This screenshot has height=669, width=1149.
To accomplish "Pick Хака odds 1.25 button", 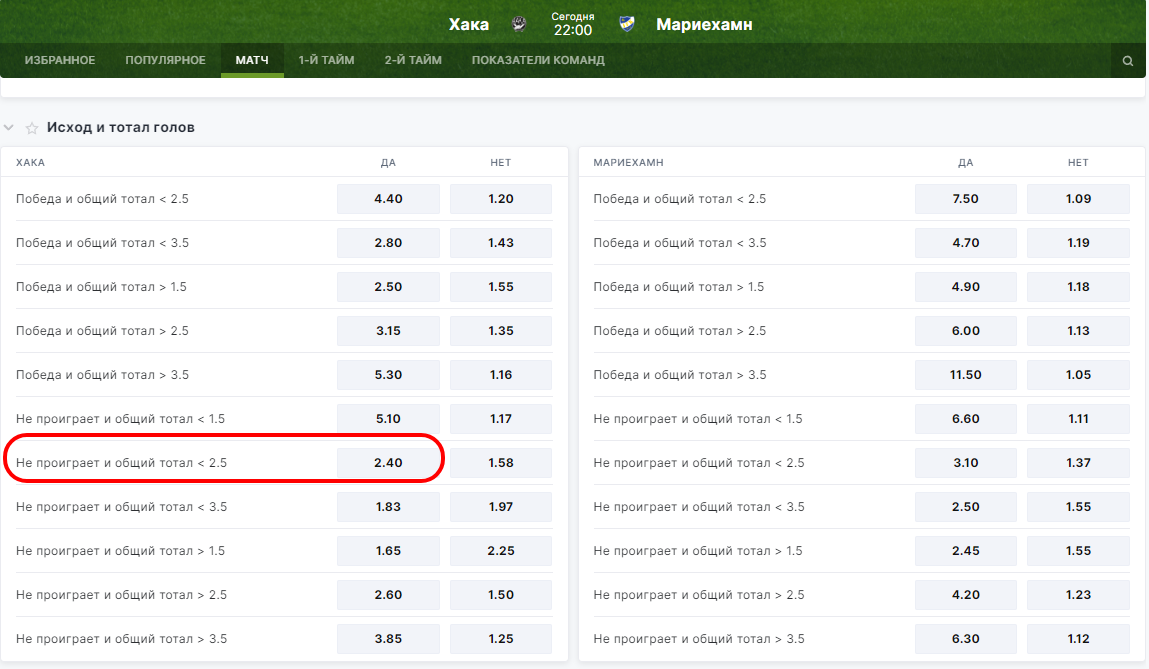I will tap(501, 638).
